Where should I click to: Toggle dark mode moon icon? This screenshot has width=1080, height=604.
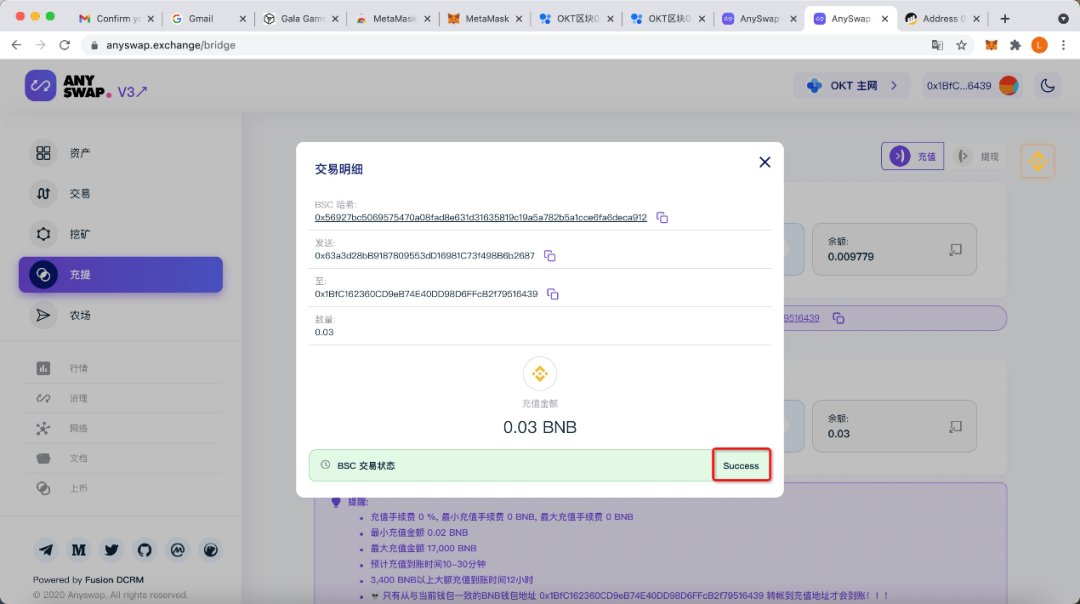(x=1048, y=86)
